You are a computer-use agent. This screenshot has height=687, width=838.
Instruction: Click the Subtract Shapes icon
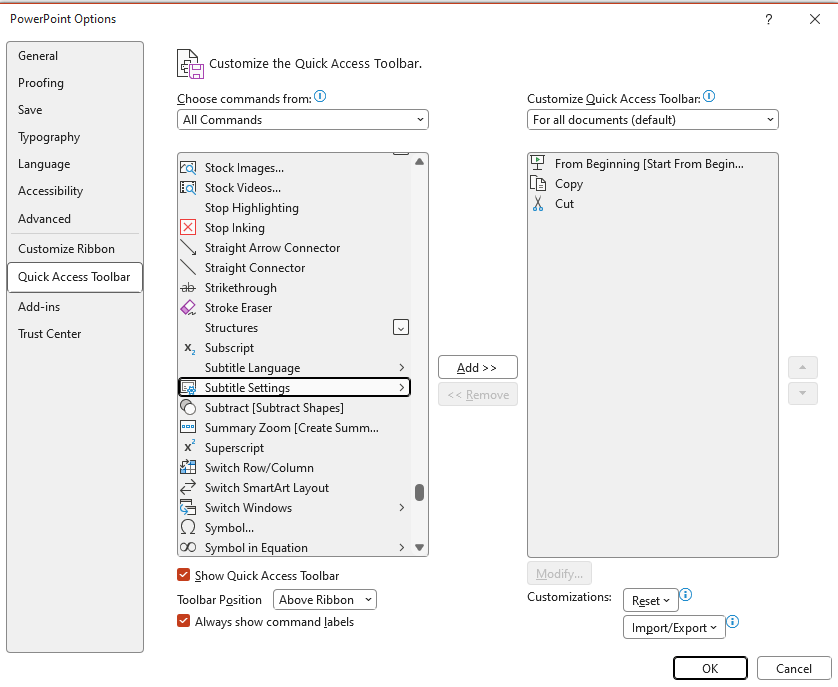pyautogui.click(x=188, y=407)
